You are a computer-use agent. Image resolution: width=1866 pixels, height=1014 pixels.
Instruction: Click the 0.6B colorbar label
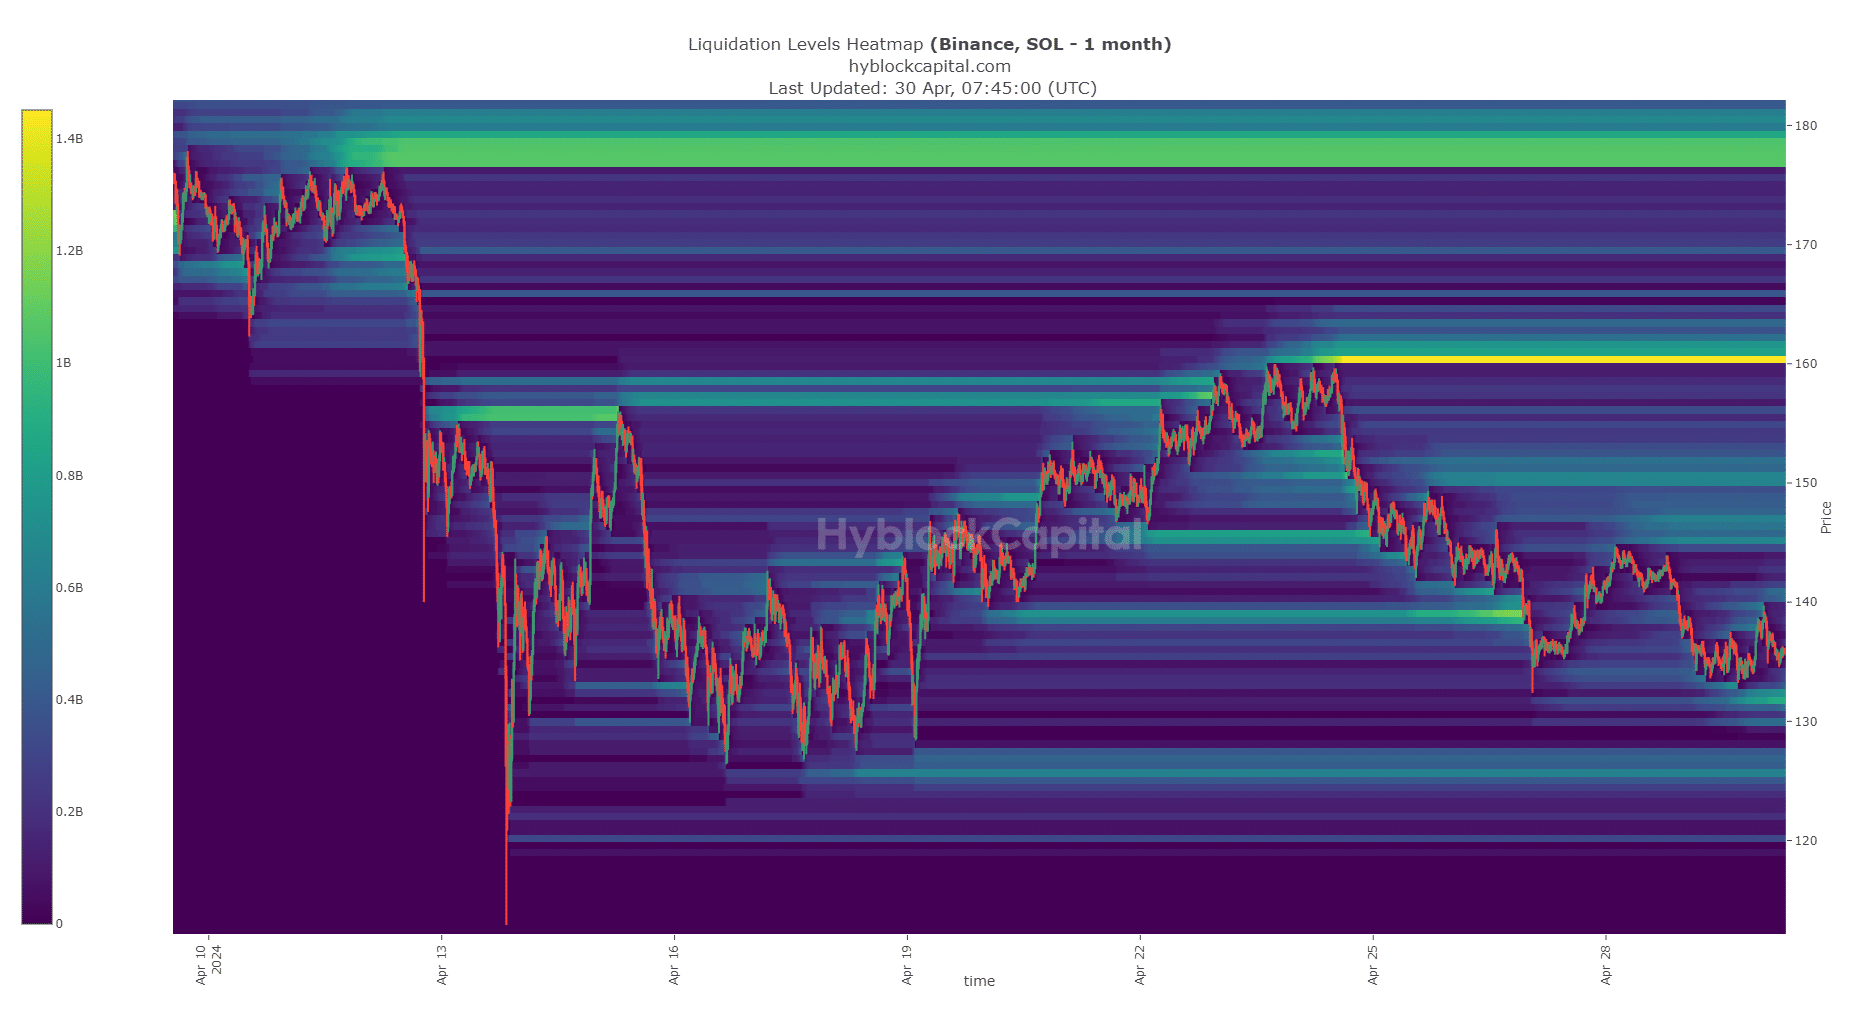pos(69,587)
